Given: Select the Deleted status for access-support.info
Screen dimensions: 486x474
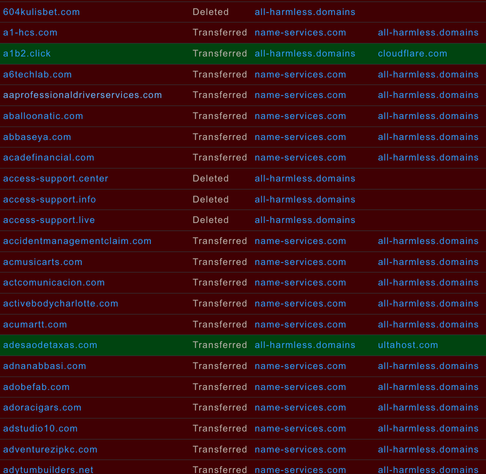Looking at the screenshot, I should (x=210, y=199).
